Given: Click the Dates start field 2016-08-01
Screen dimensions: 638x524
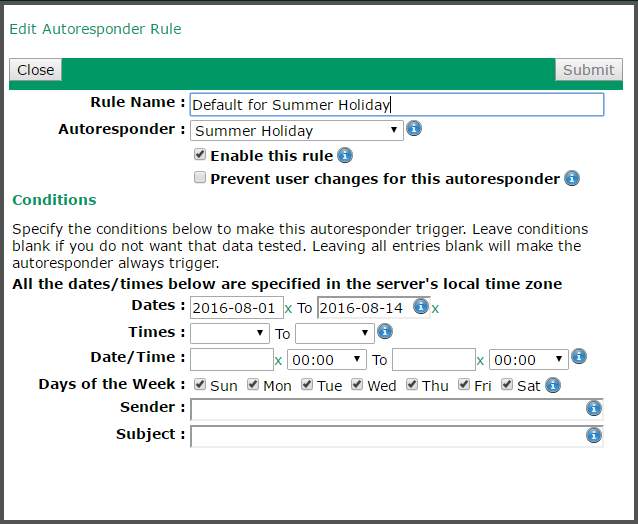Looking at the screenshot, I should (x=236, y=308).
